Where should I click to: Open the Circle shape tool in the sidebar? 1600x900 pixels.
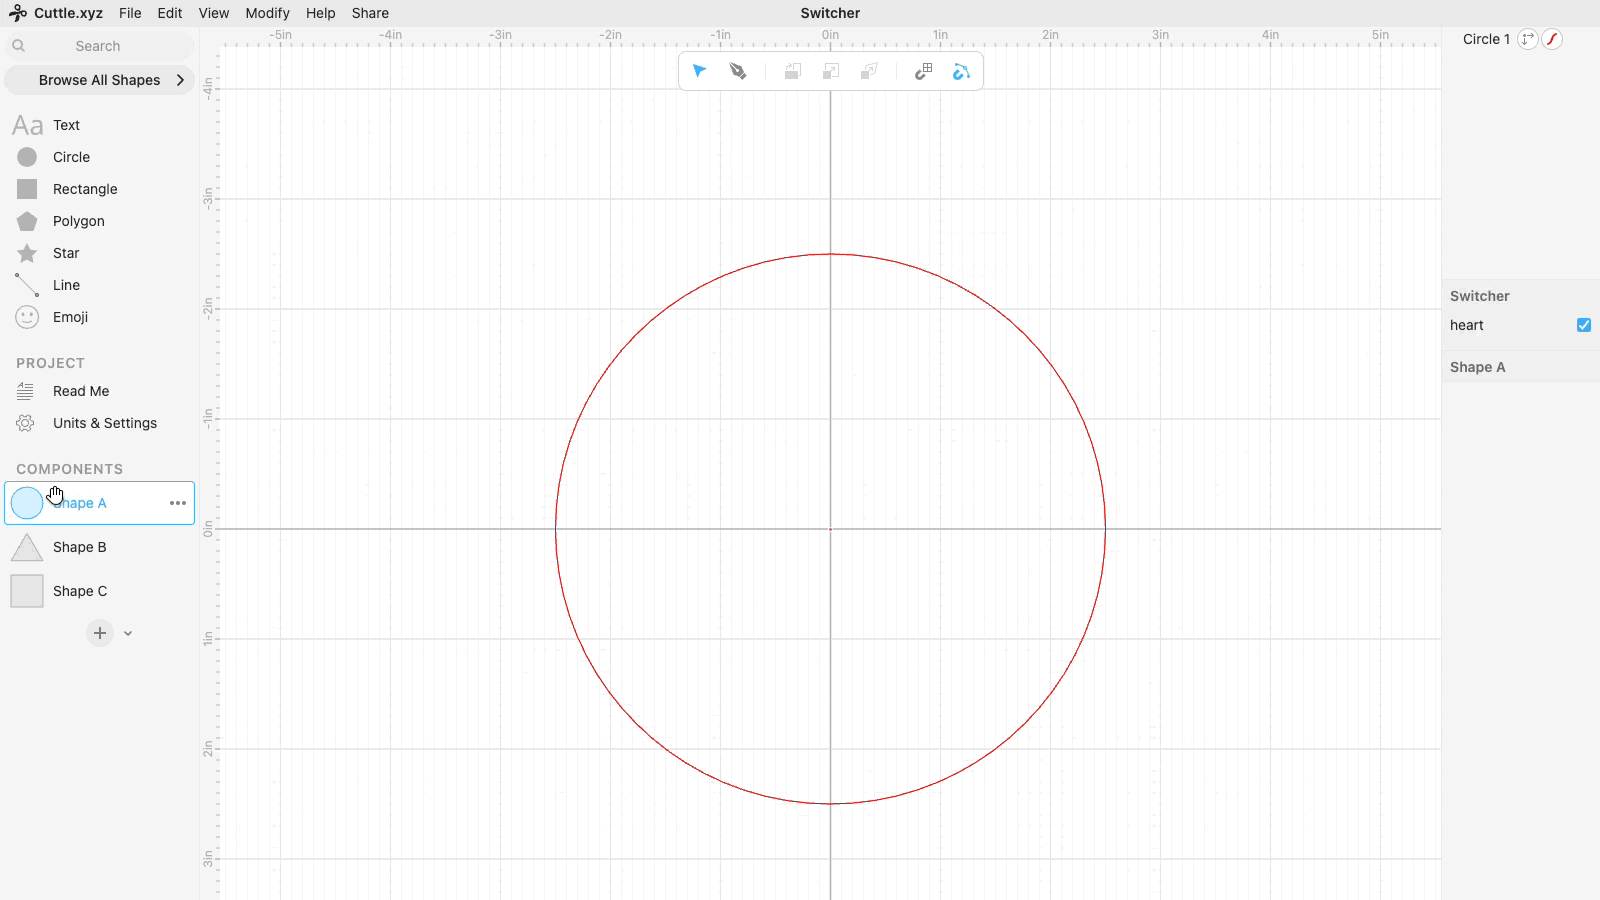click(70, 157)
